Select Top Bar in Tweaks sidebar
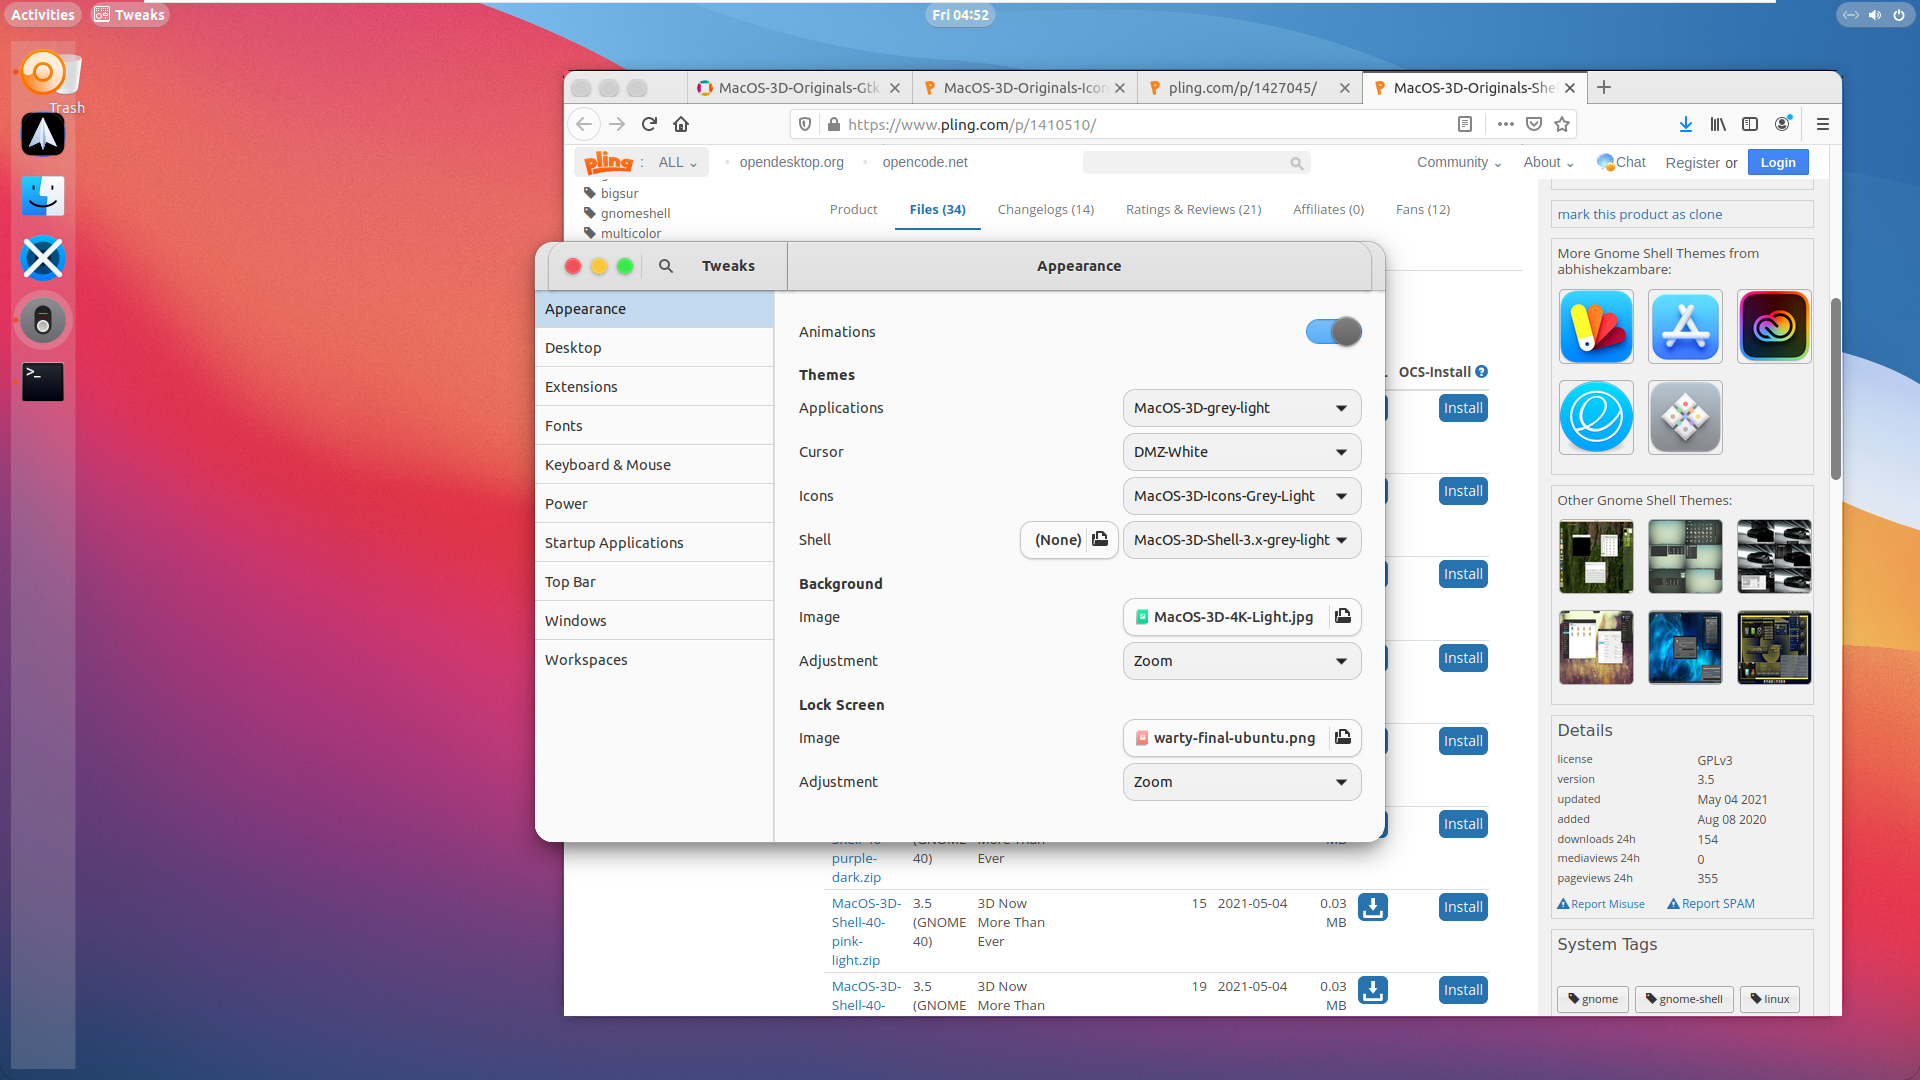The height and width of the screenshot is (1080, 1920). tap(654, 582)
